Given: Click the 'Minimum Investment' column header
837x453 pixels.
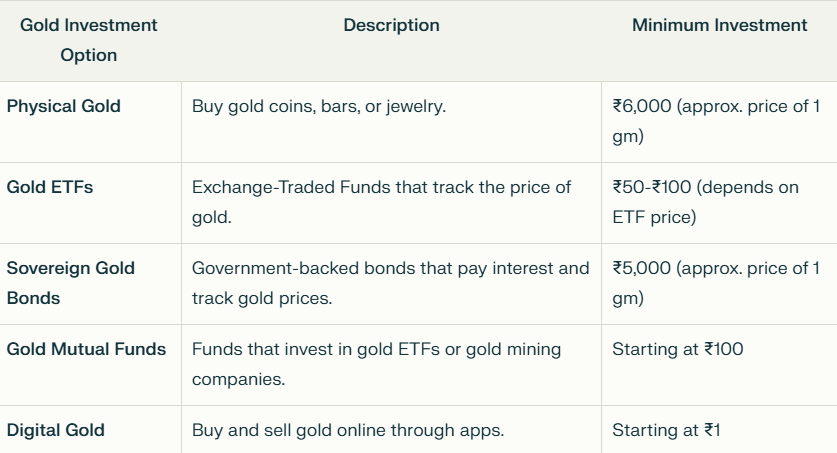Looking at the screenshot, I should pos(720,25).
